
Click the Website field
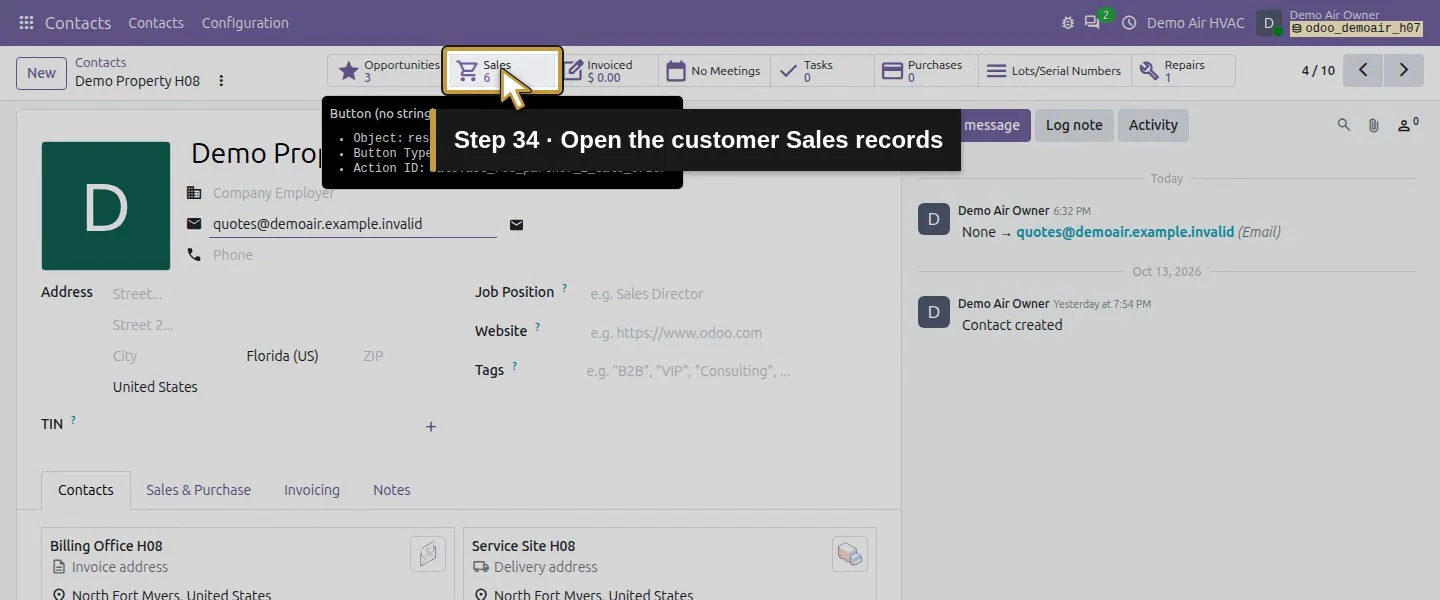[x=731, y=333]
